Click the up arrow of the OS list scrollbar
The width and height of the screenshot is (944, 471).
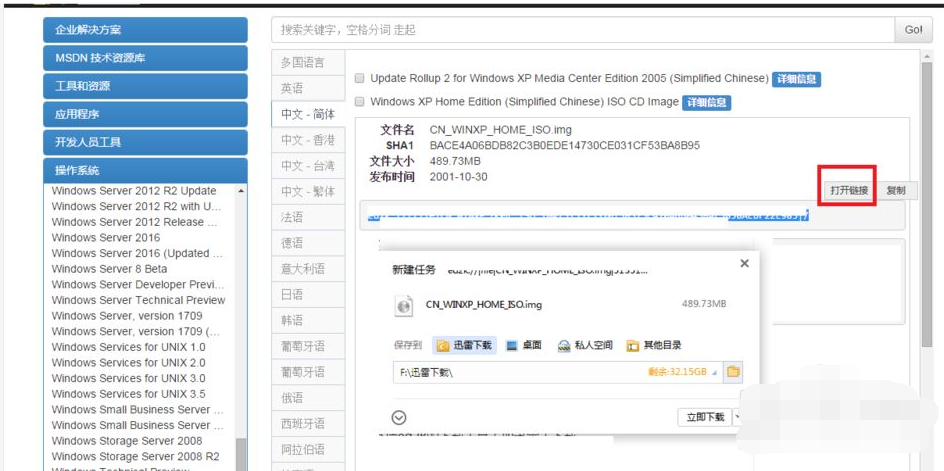(240, 190)
